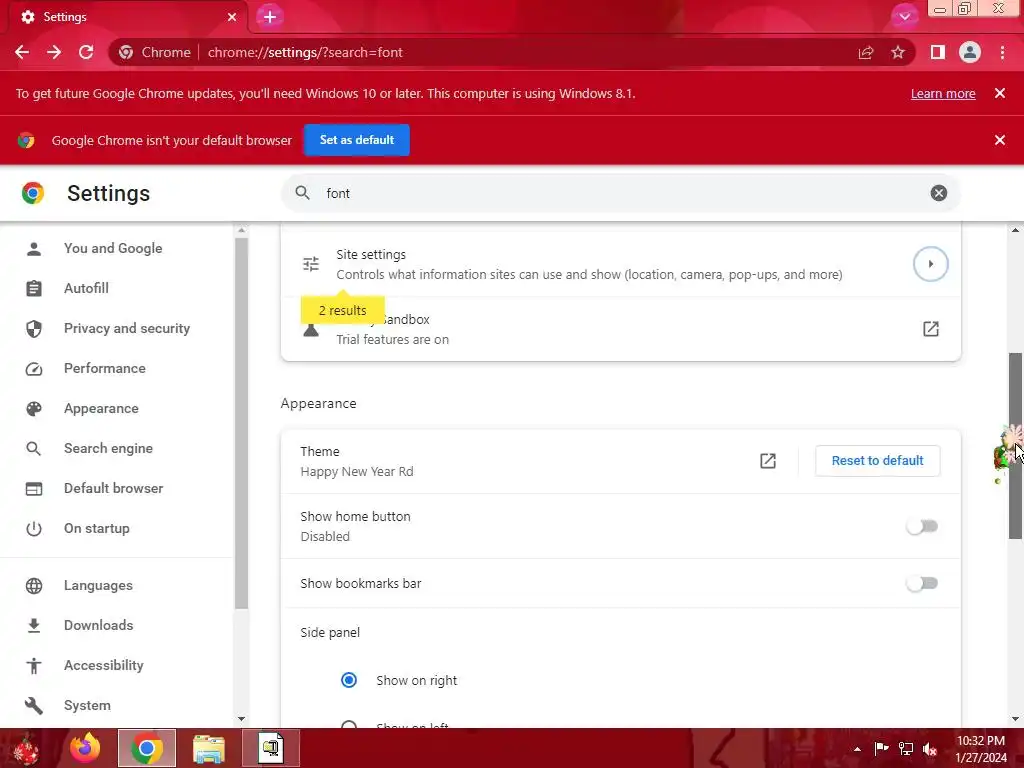Click the magnifier icon in settings search
The width and height of the screenshot is (1024, 768).
[302, 193]
